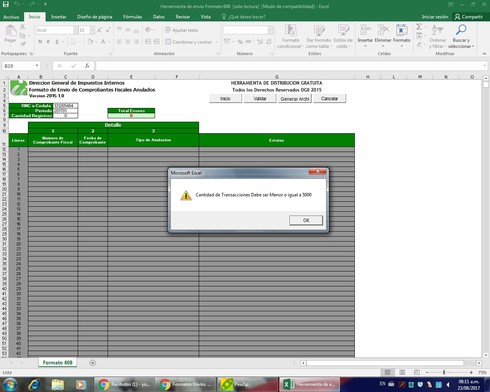Screen dimensions: 490x392
Task: Click the fx insert function icon
Action: (87, 66)
